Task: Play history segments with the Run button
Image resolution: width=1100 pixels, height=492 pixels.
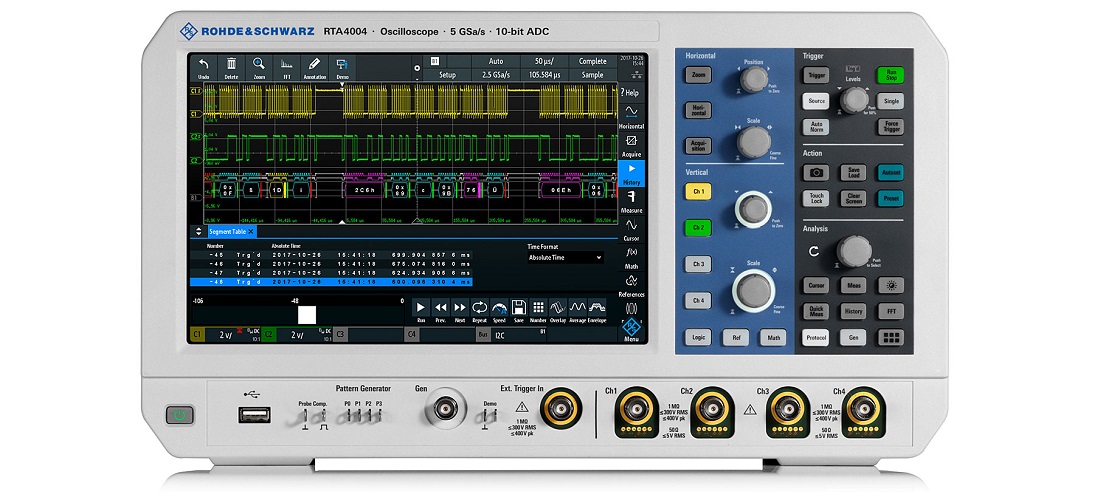Action: click(x=420, y=310)
